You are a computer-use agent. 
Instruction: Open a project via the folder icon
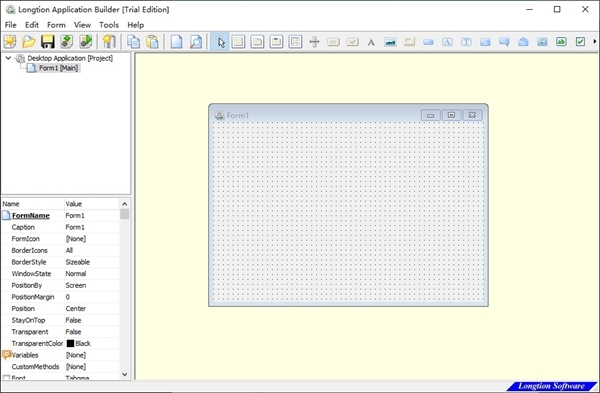click(x=29, y=41)
